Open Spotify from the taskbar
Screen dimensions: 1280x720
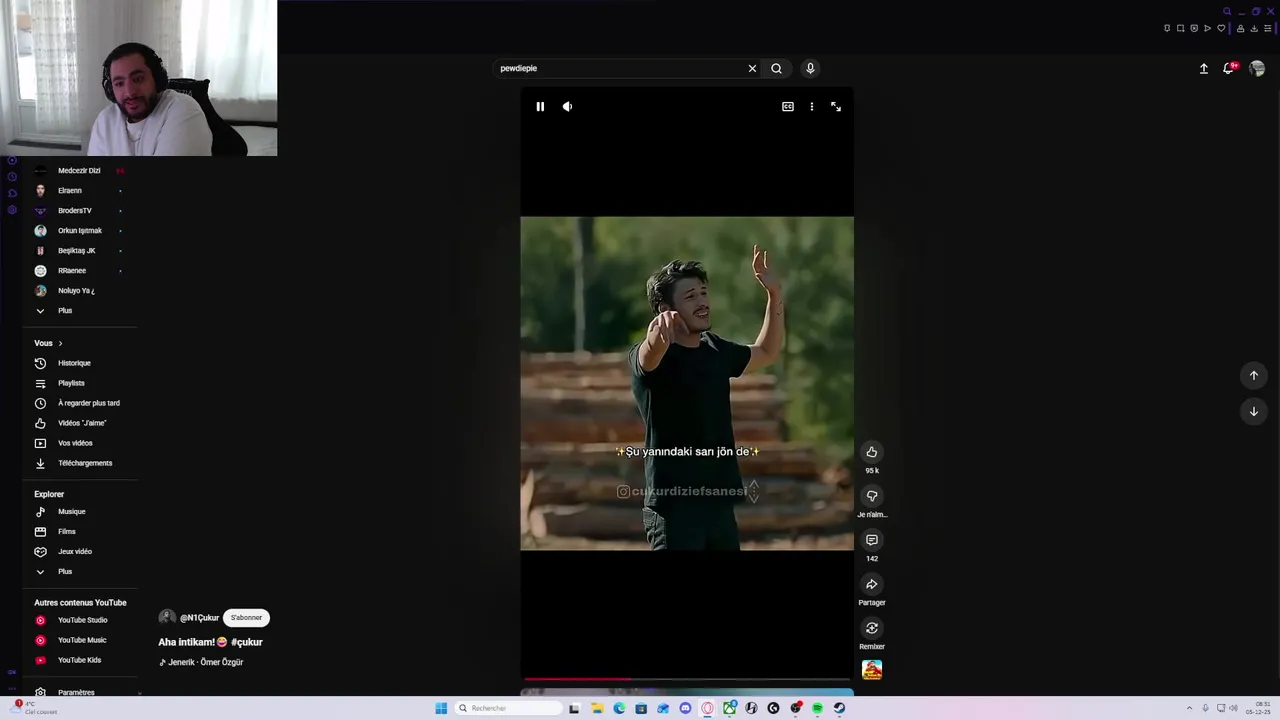[817, 708]
